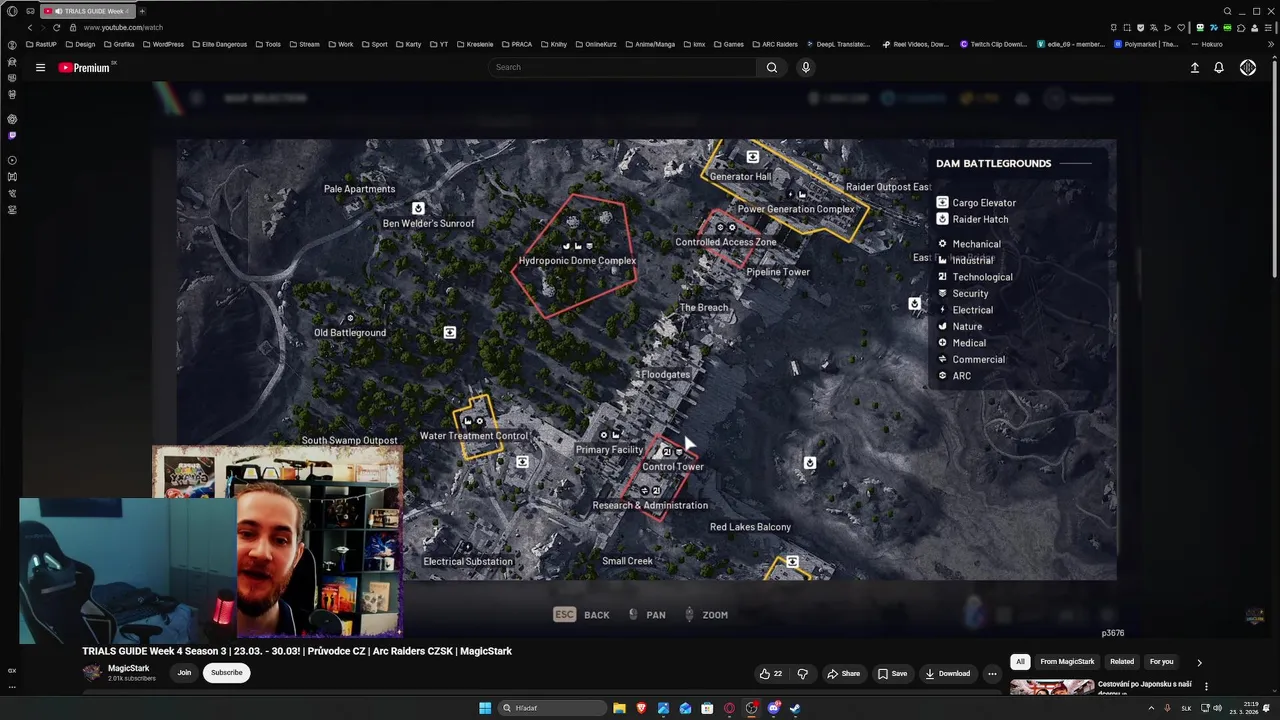Viewport: 1280px width, 720px height.
Task: Open the MagicStark channel name link
Action: 128,668
